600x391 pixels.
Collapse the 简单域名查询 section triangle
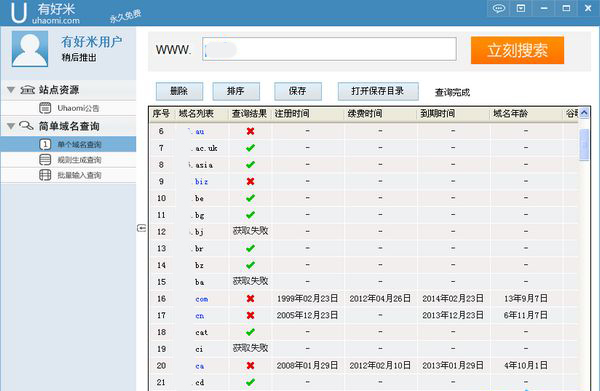coord(11,126)
